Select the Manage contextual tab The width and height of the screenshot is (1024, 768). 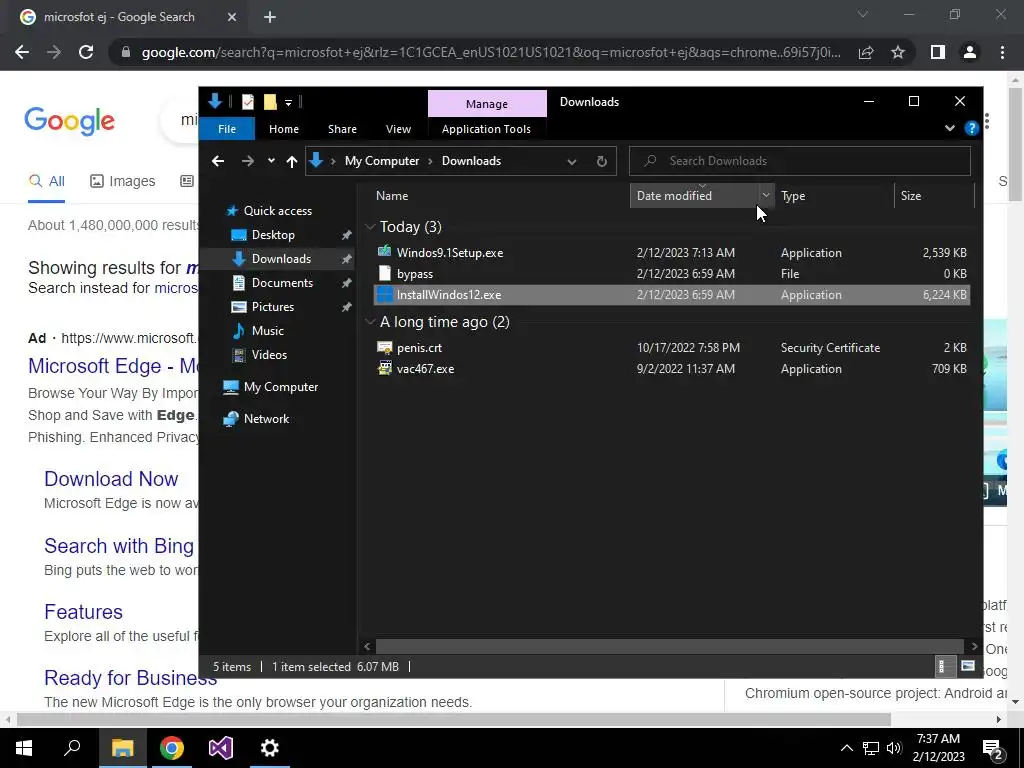tap(487, 104)
